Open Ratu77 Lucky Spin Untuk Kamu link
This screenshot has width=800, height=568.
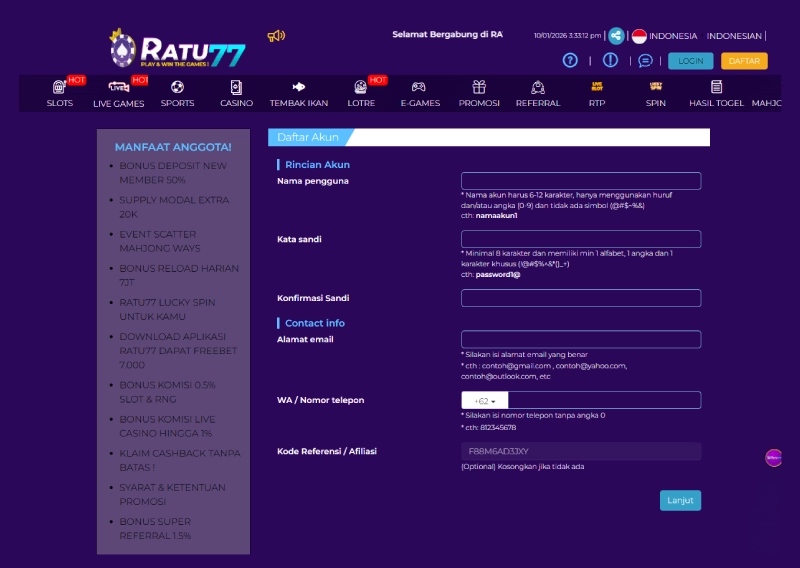(x=167, y=309)
